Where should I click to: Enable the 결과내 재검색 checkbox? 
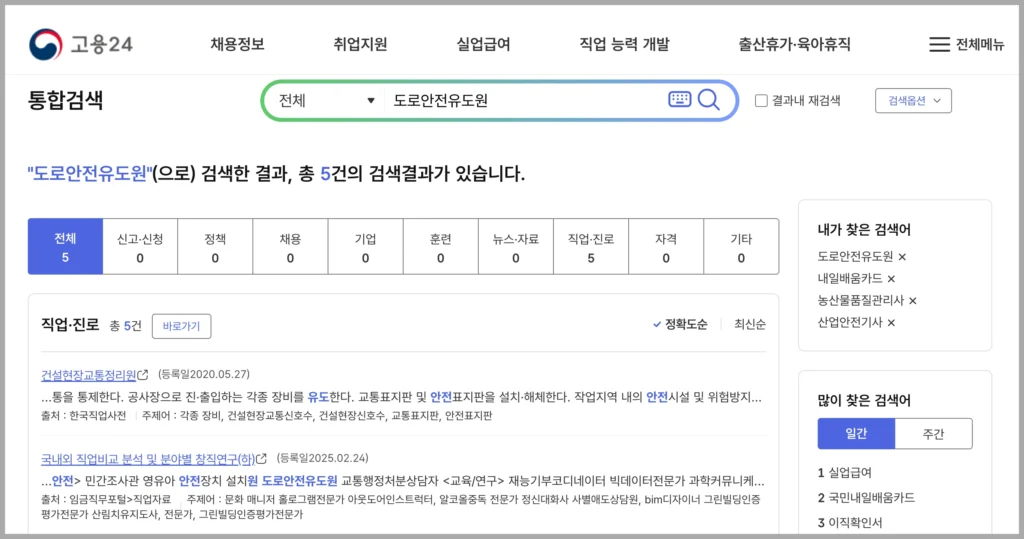click(x=761, y=100)
